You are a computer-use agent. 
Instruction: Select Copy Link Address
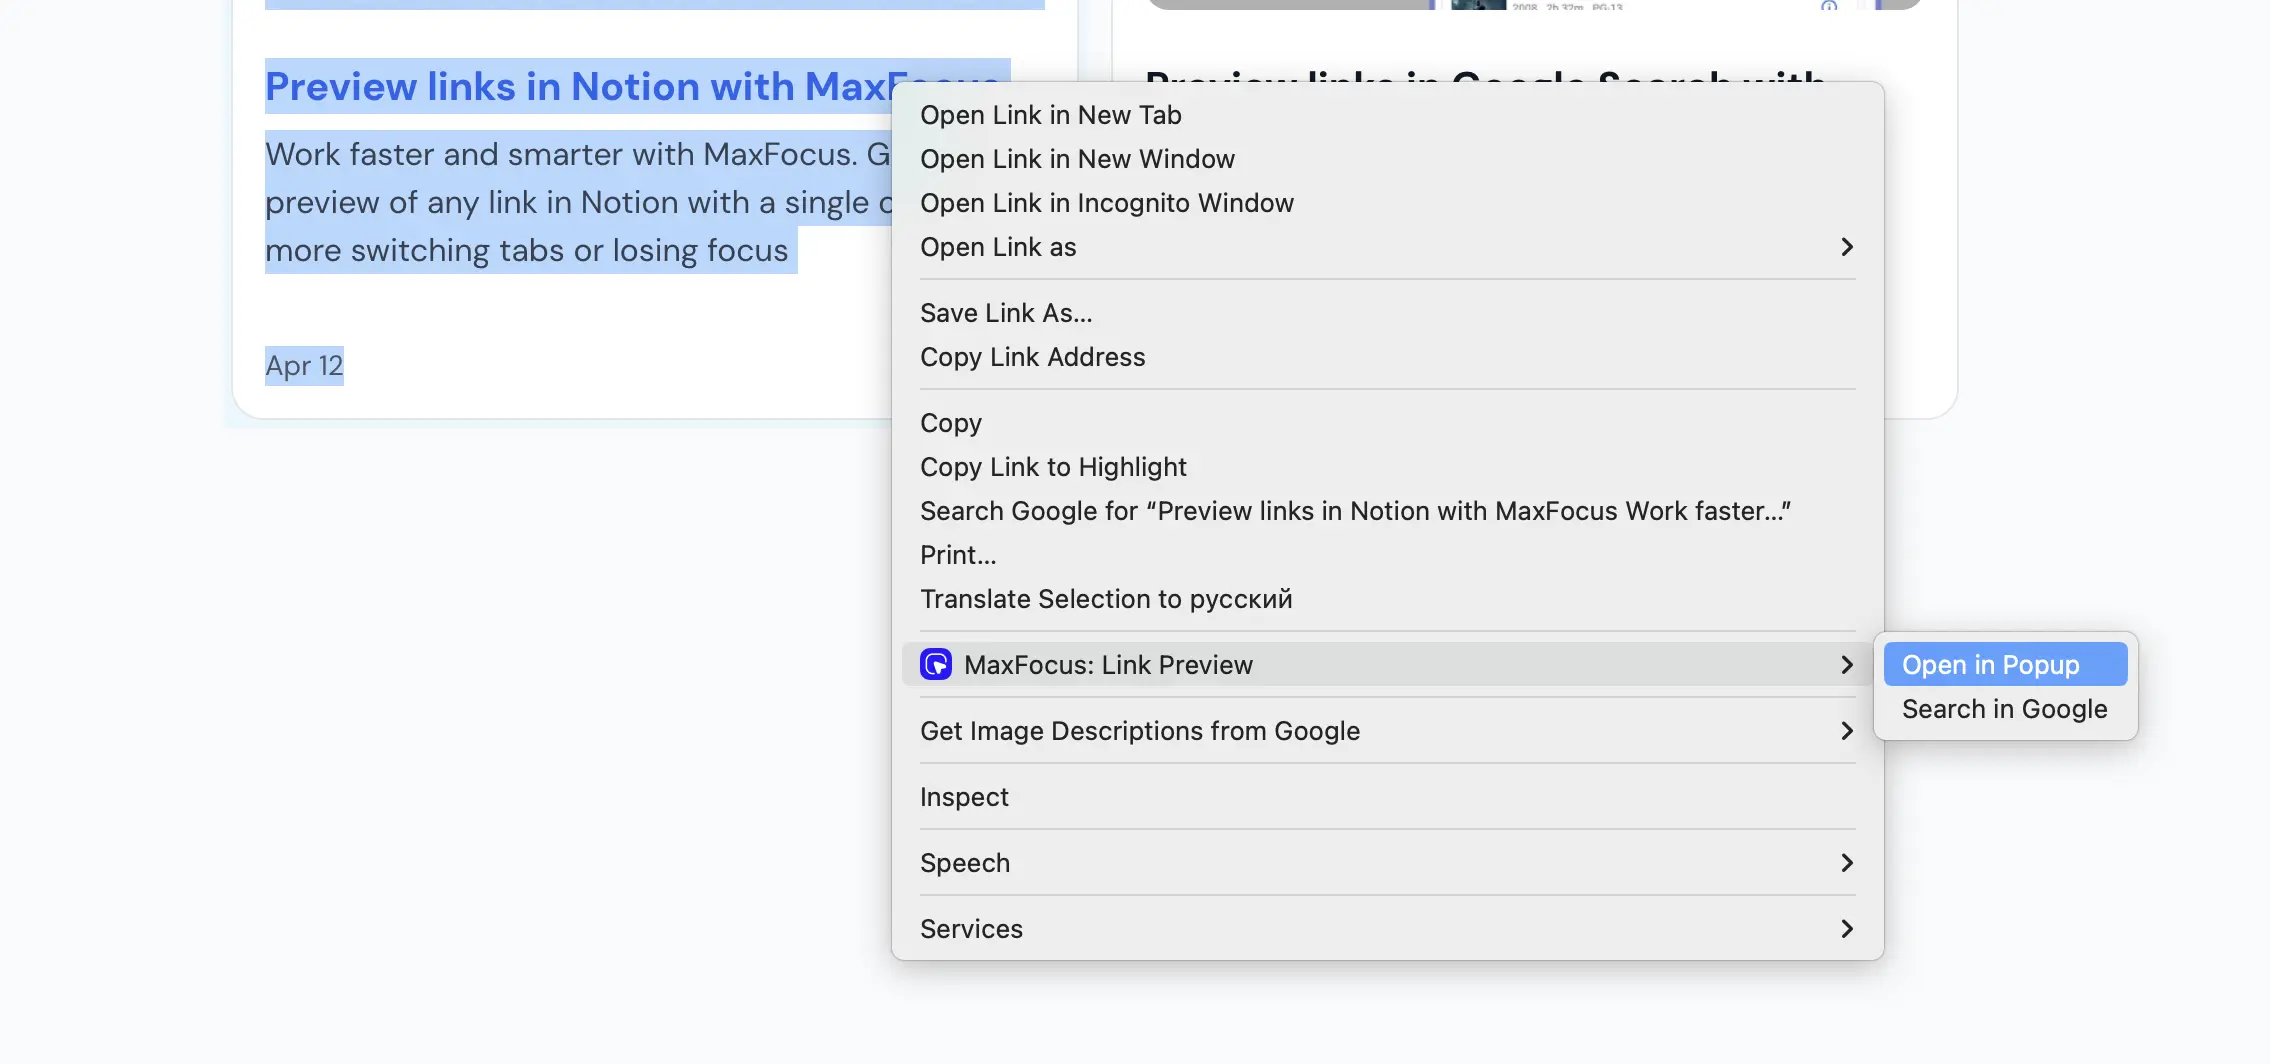pos(1387,357)
